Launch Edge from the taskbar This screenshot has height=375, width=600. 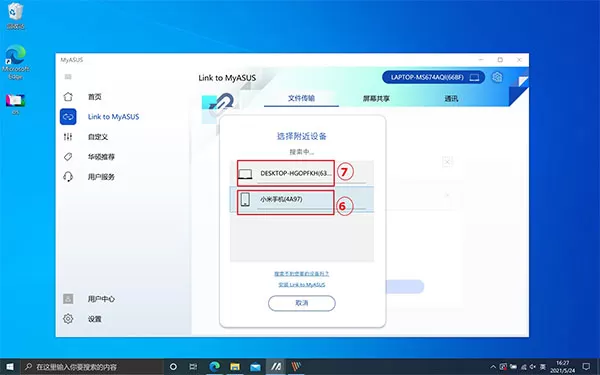pos(215,367)
